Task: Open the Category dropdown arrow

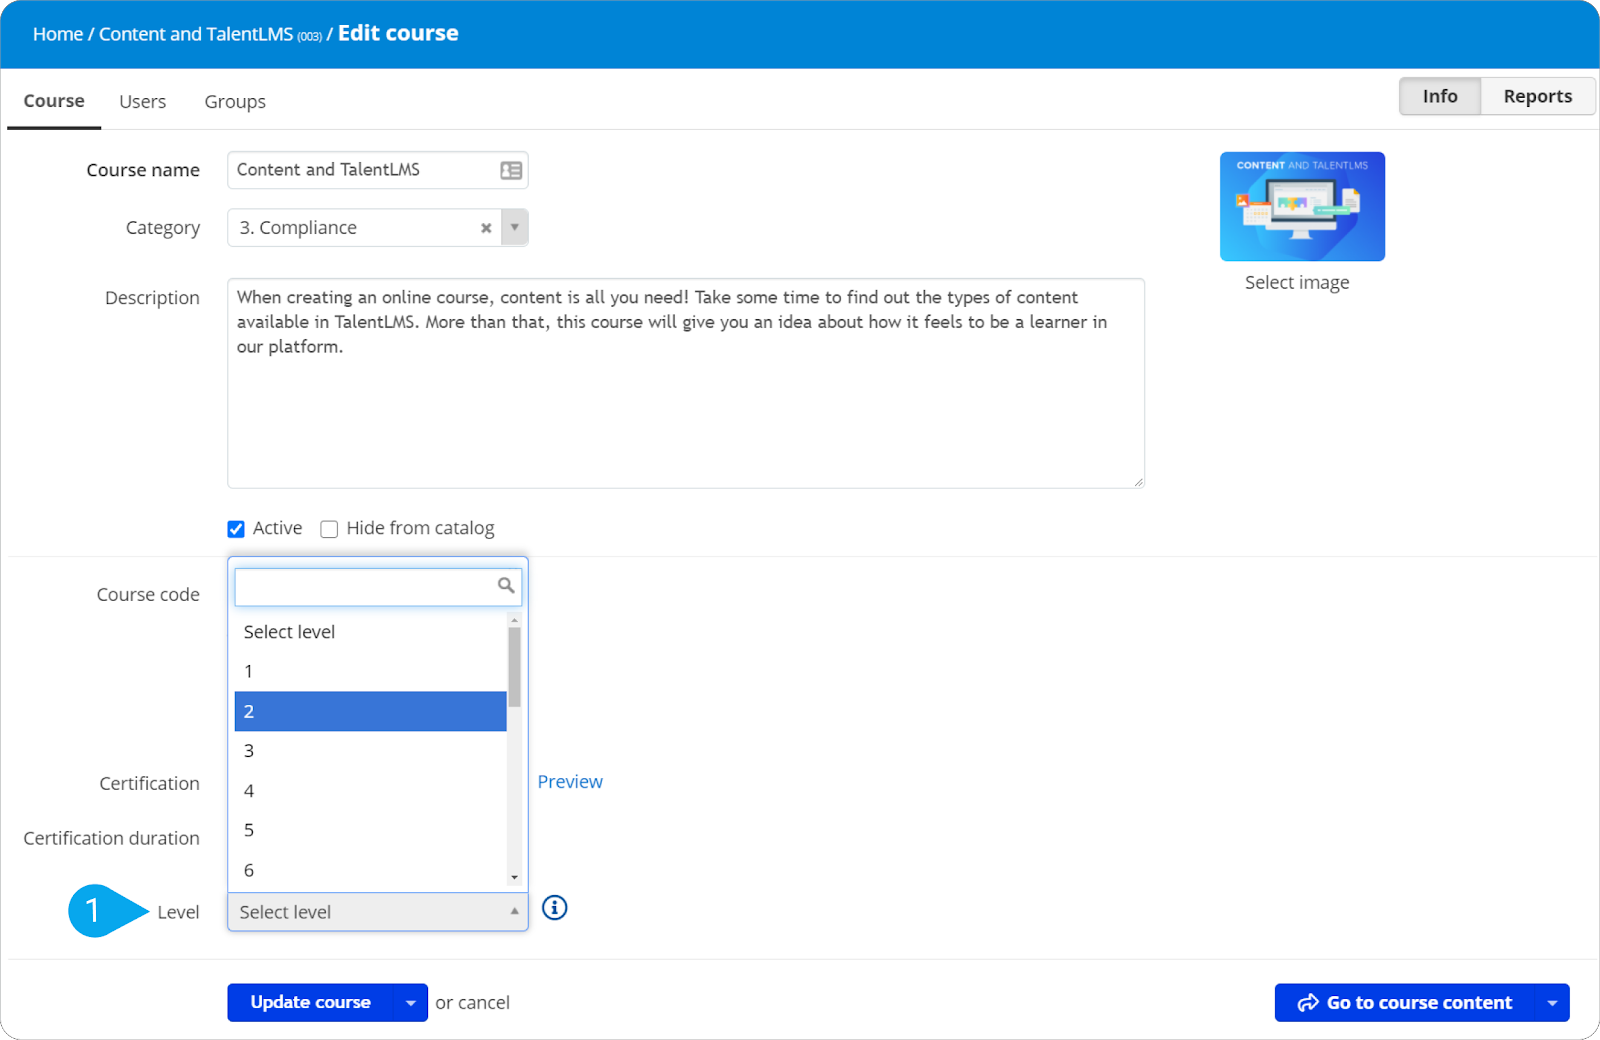Action: pyautogui.click(x=514, y=227)
